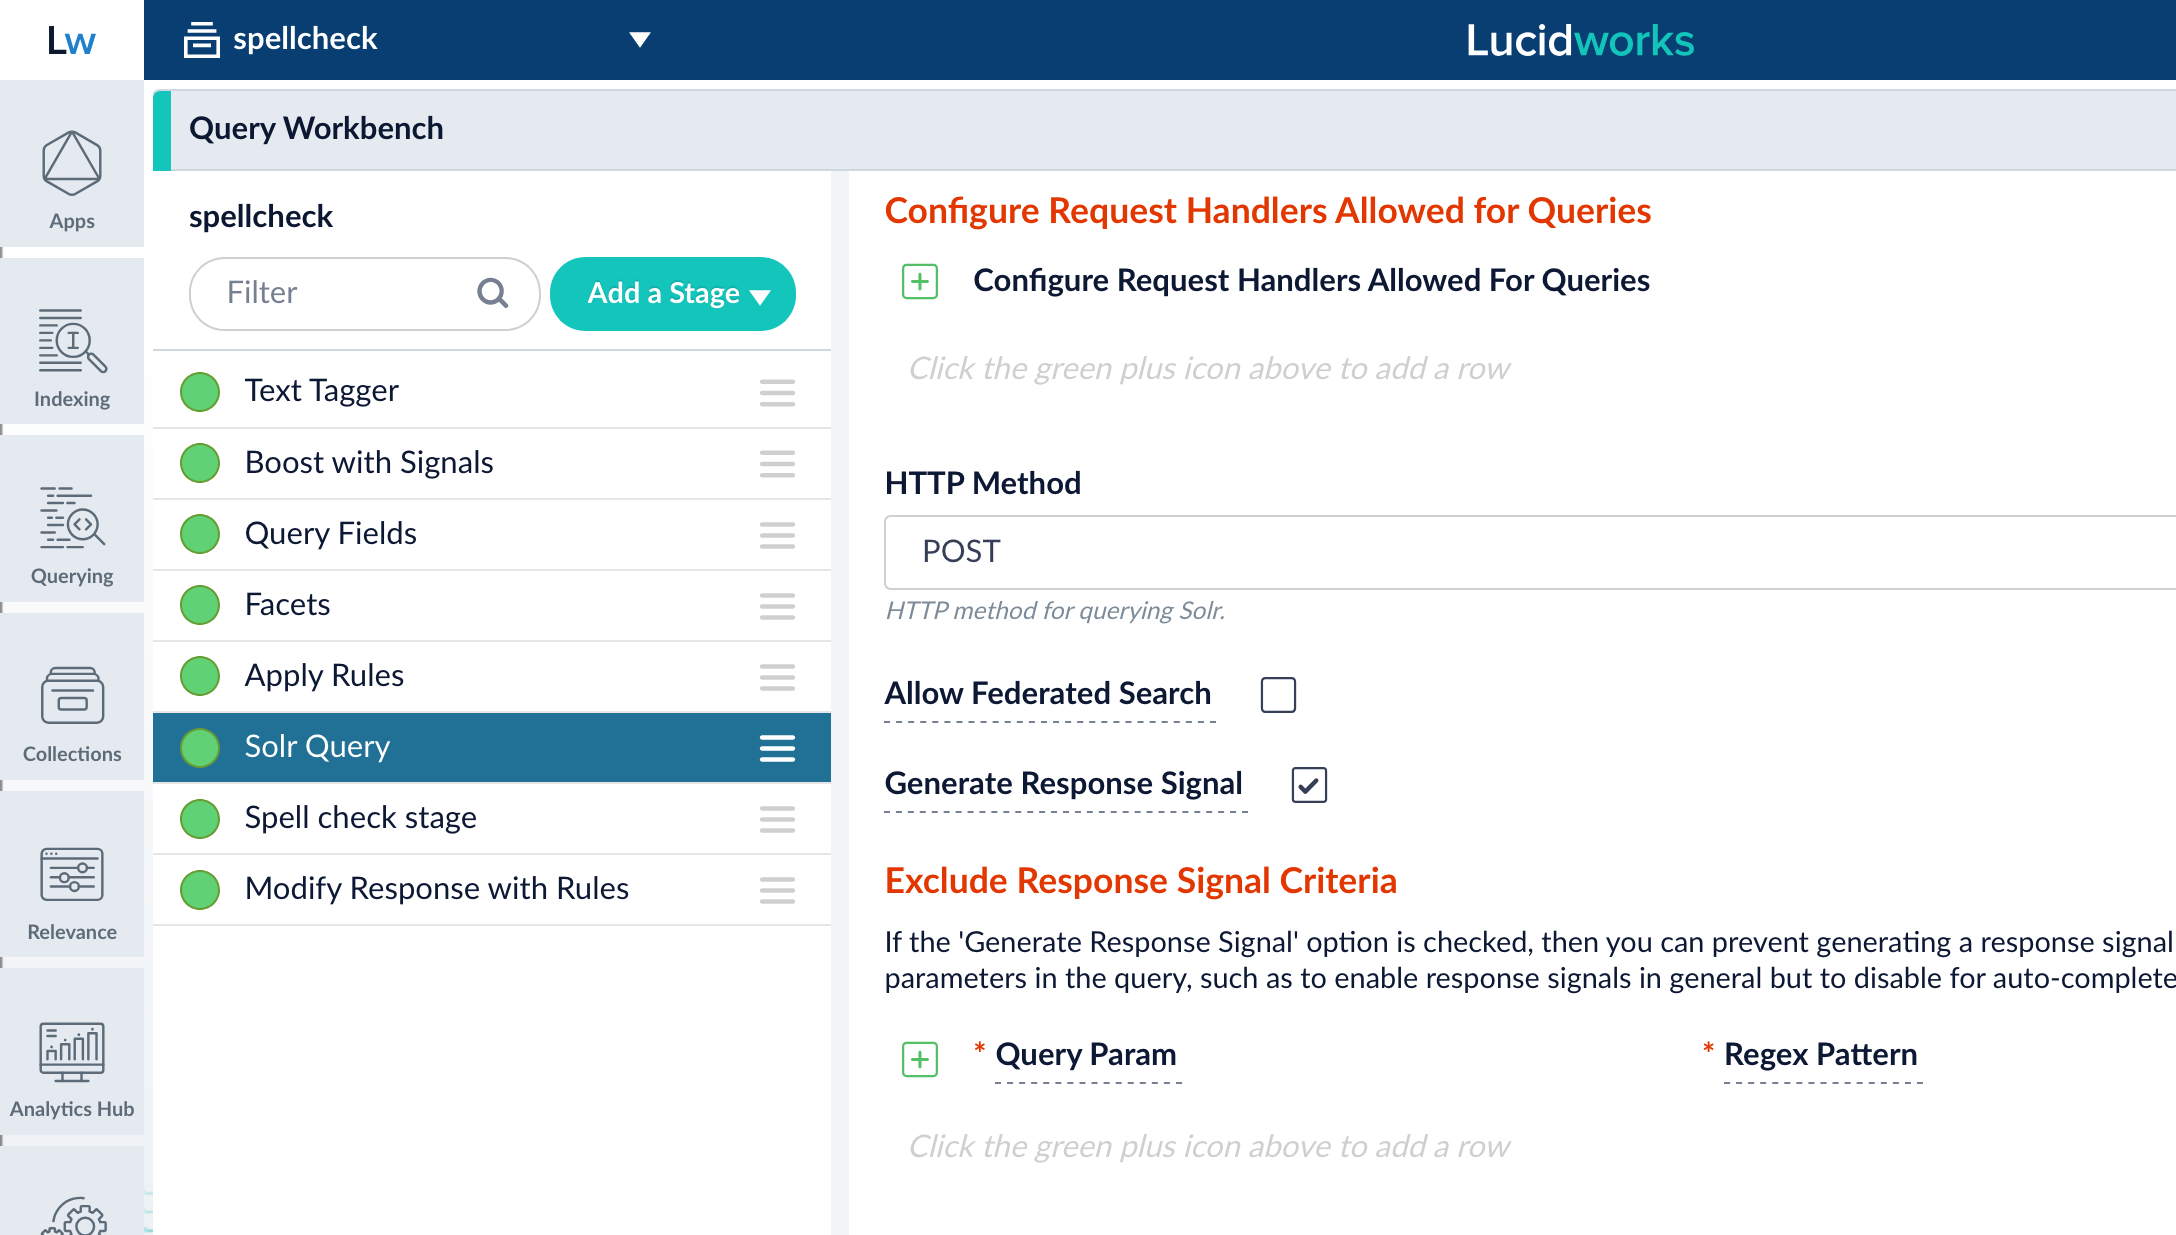Select the Boost with Signals stage
Image resolution: width=2176 pixels, height=1235 pixels.
492,463
